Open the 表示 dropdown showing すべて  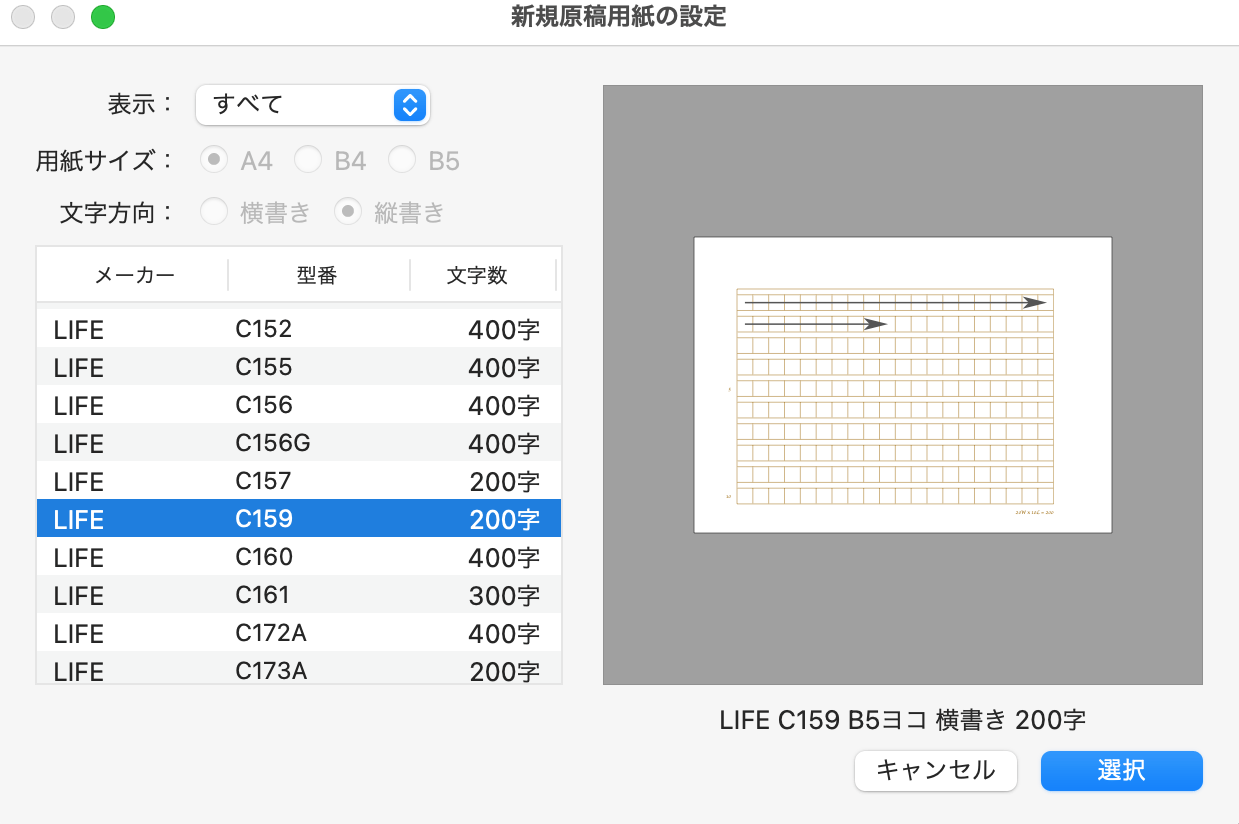[312, 104]
